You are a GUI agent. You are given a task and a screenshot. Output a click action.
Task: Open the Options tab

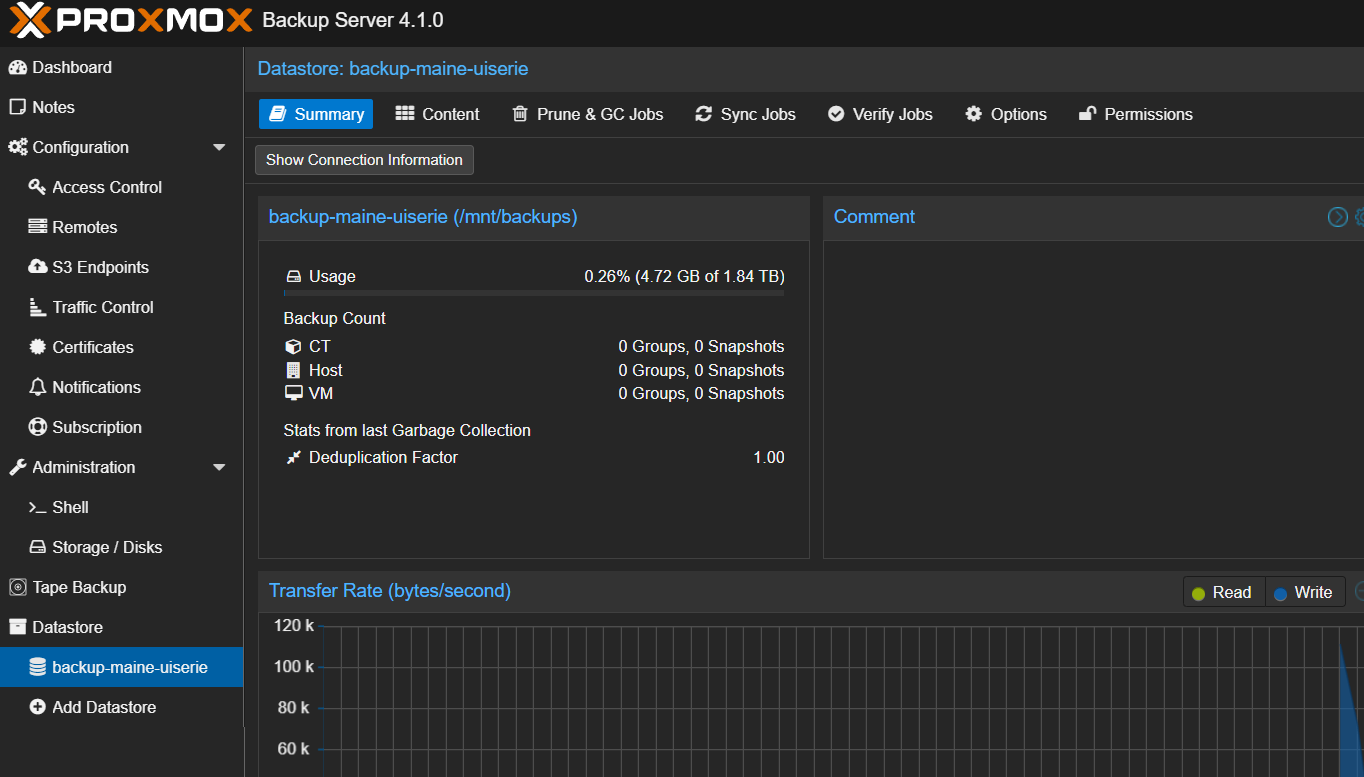click(1006, 114)
